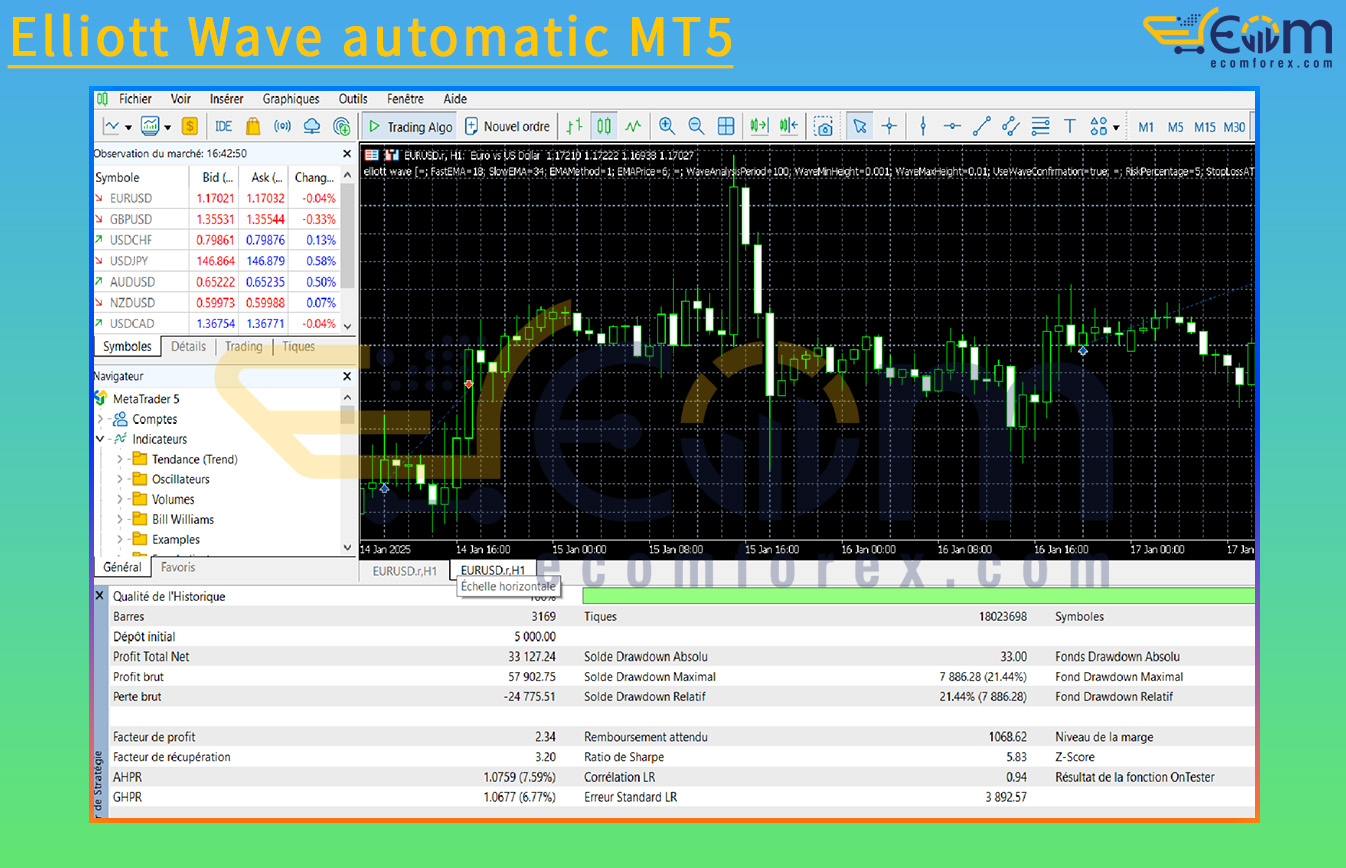
Task: Click the gold dollar sign icon
Action: tap(190, 127)
